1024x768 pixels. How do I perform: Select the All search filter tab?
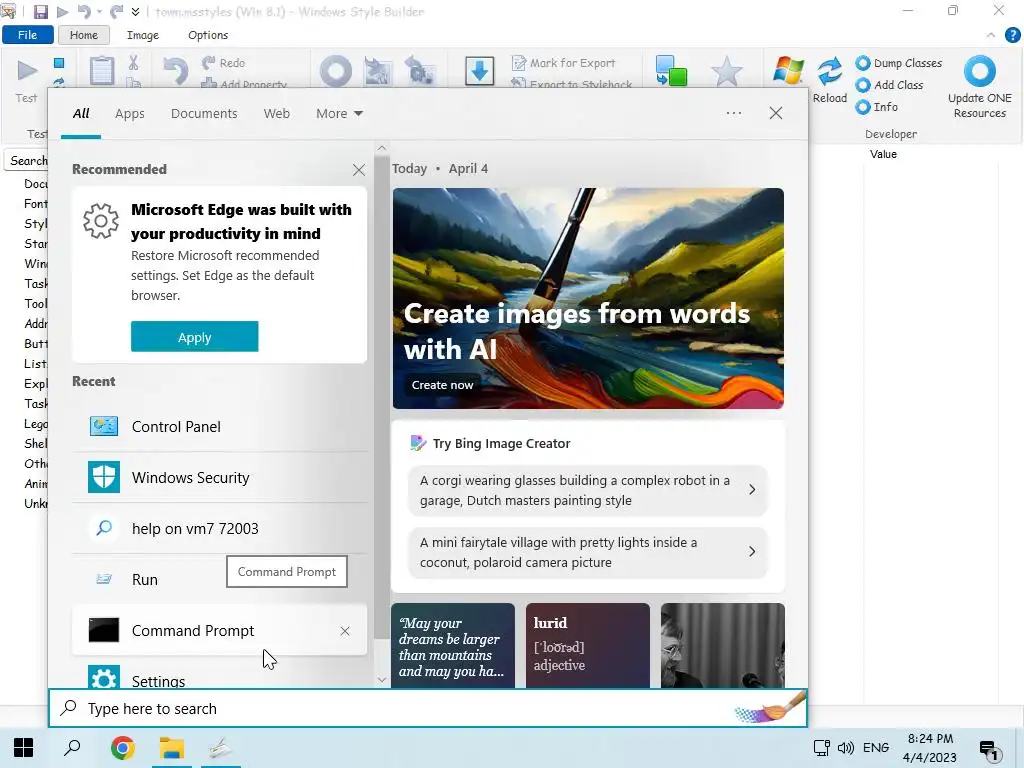click(81, 114)
